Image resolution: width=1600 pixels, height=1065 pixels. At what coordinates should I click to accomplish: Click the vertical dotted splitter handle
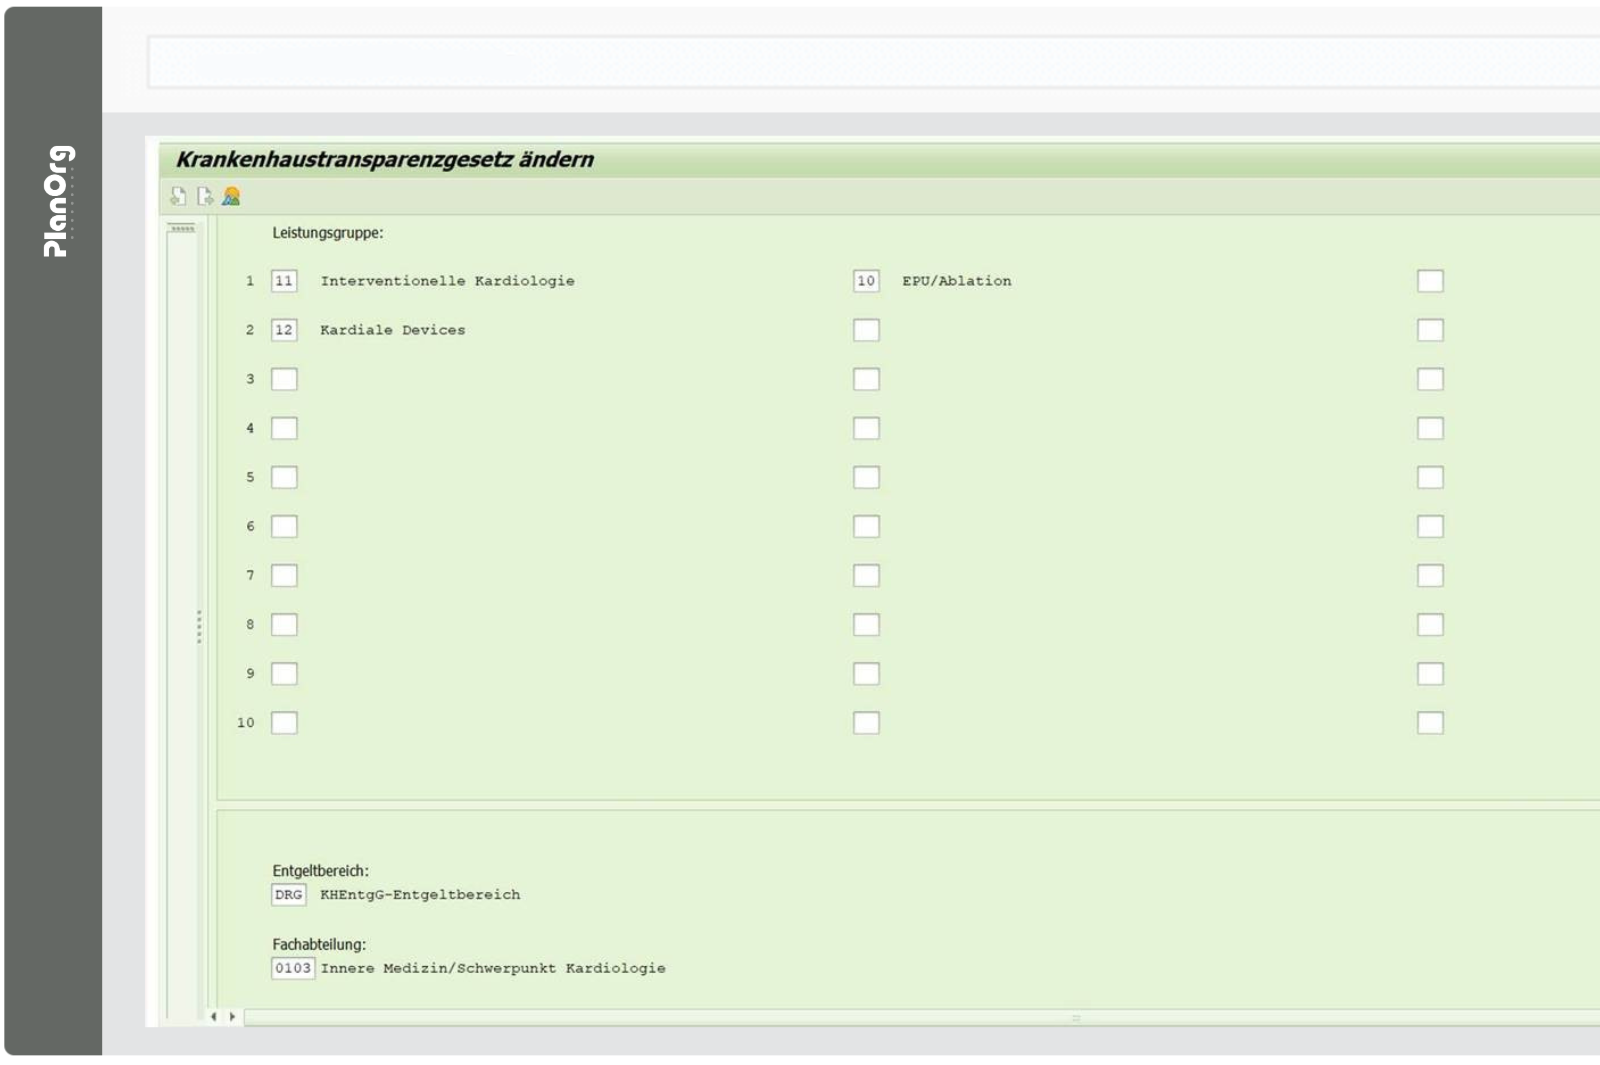point(199,626)
